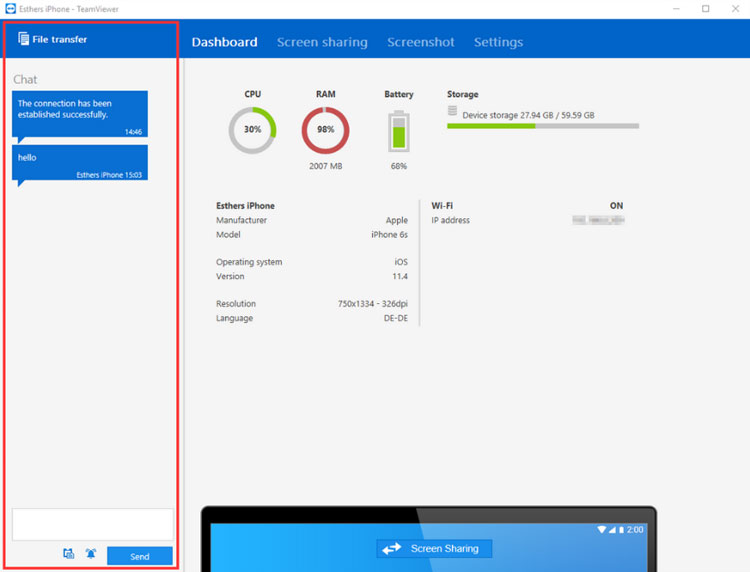
Task: Click the chat message input box
Action: pyautogui.click(x=92, y=524)
